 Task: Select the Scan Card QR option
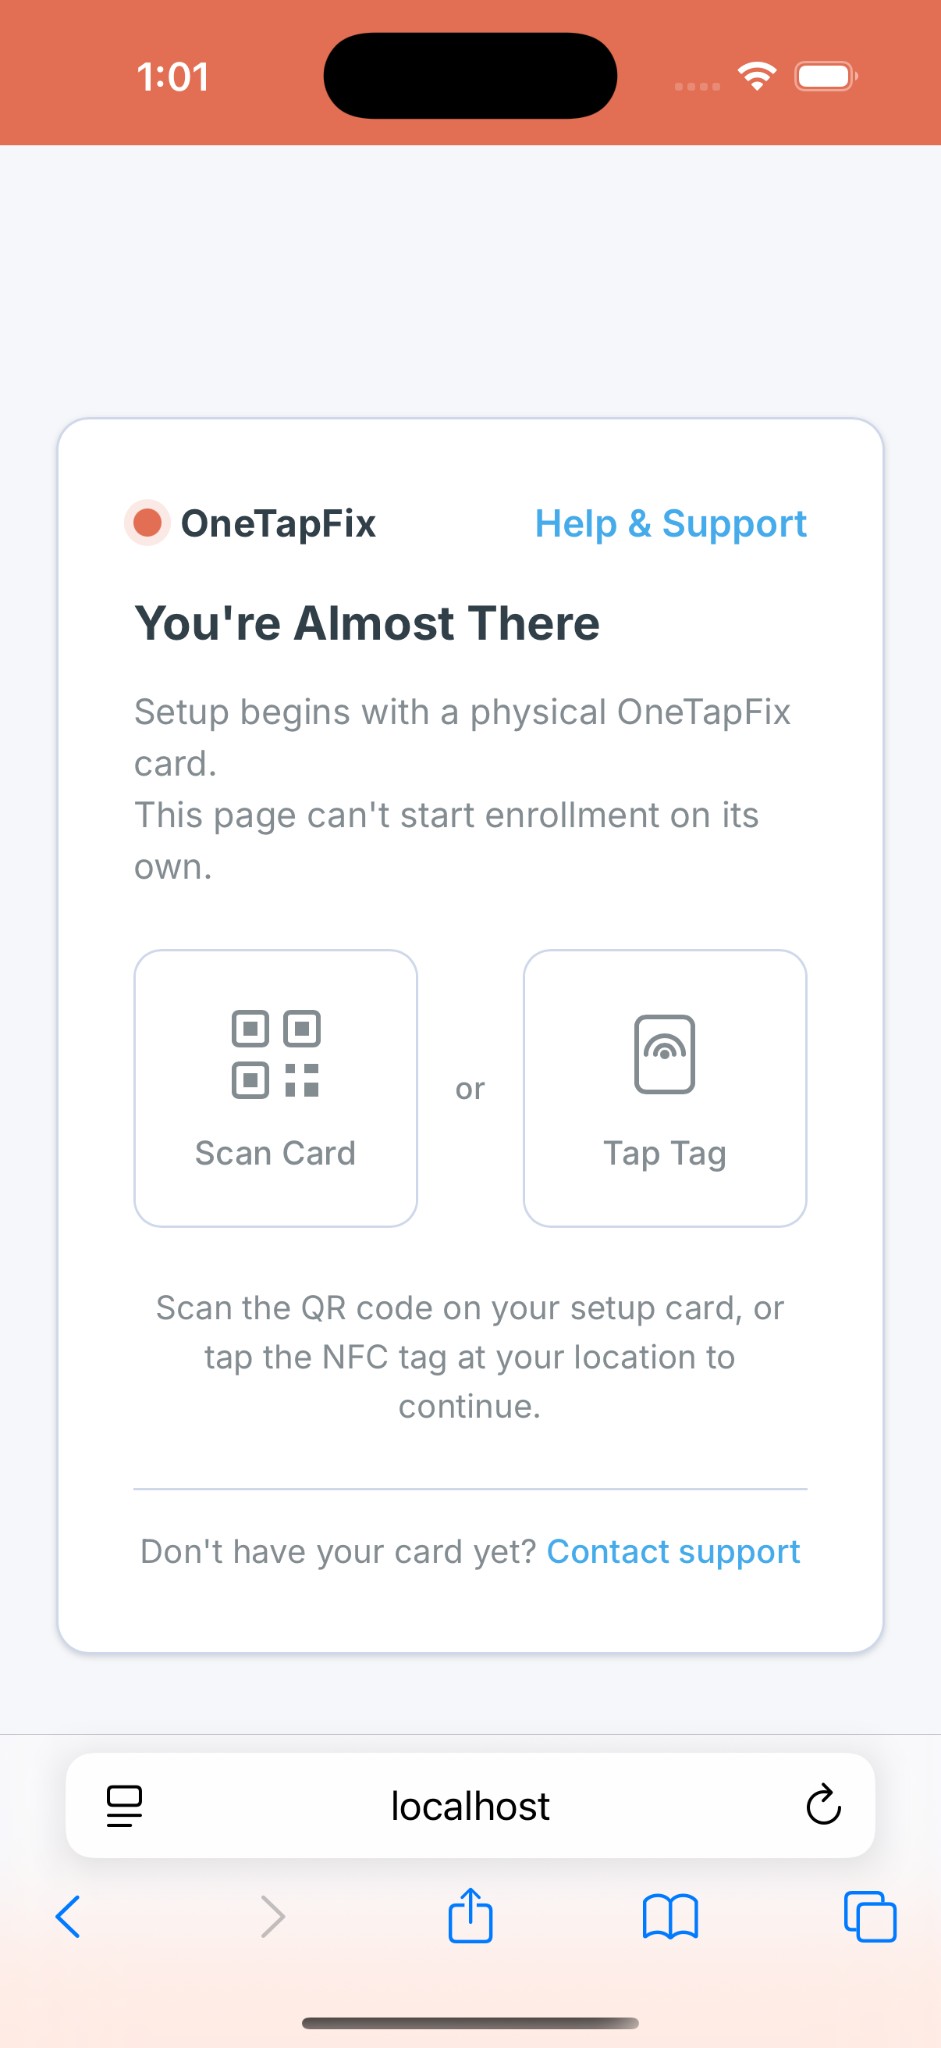pos(275,1087)
